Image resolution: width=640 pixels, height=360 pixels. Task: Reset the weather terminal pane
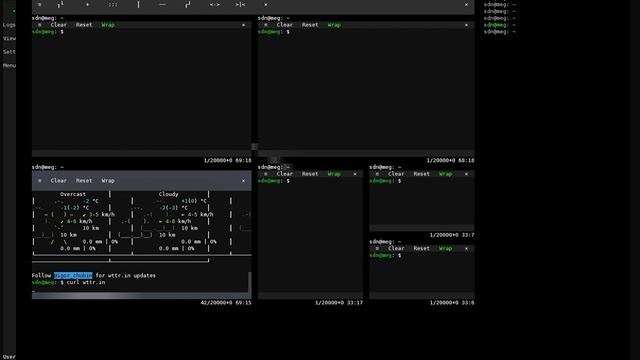[84, 180]
